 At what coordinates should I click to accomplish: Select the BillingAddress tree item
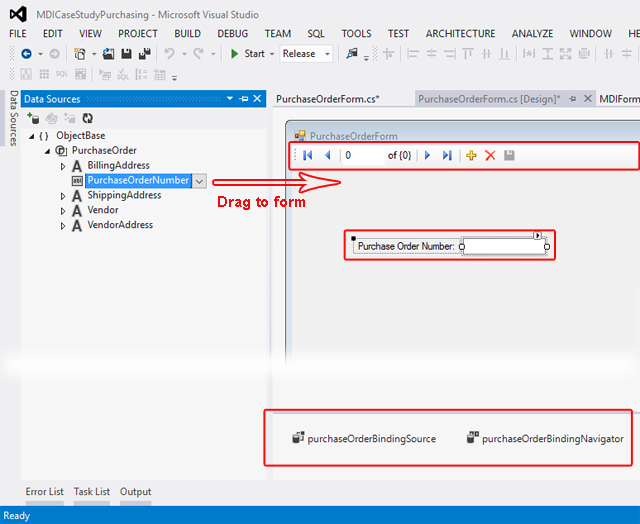pos(118,165)
